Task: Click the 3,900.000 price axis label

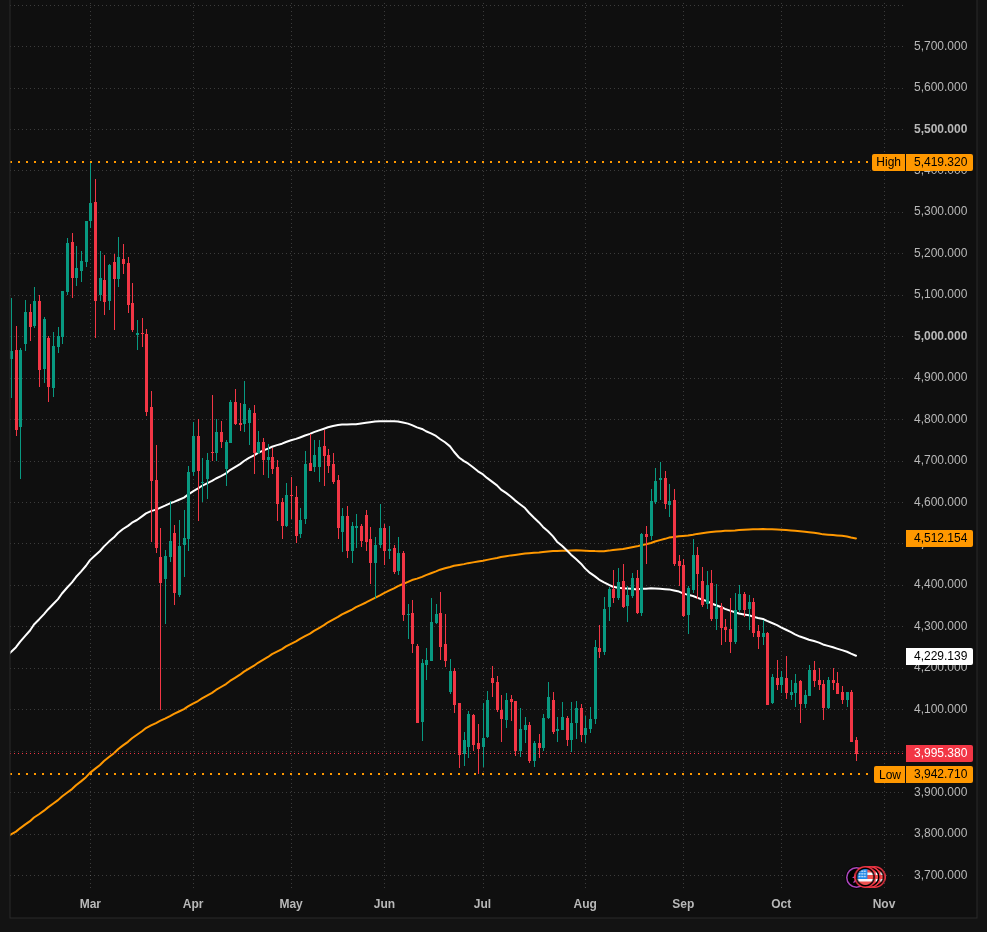Action: click(x=940, y=792)
